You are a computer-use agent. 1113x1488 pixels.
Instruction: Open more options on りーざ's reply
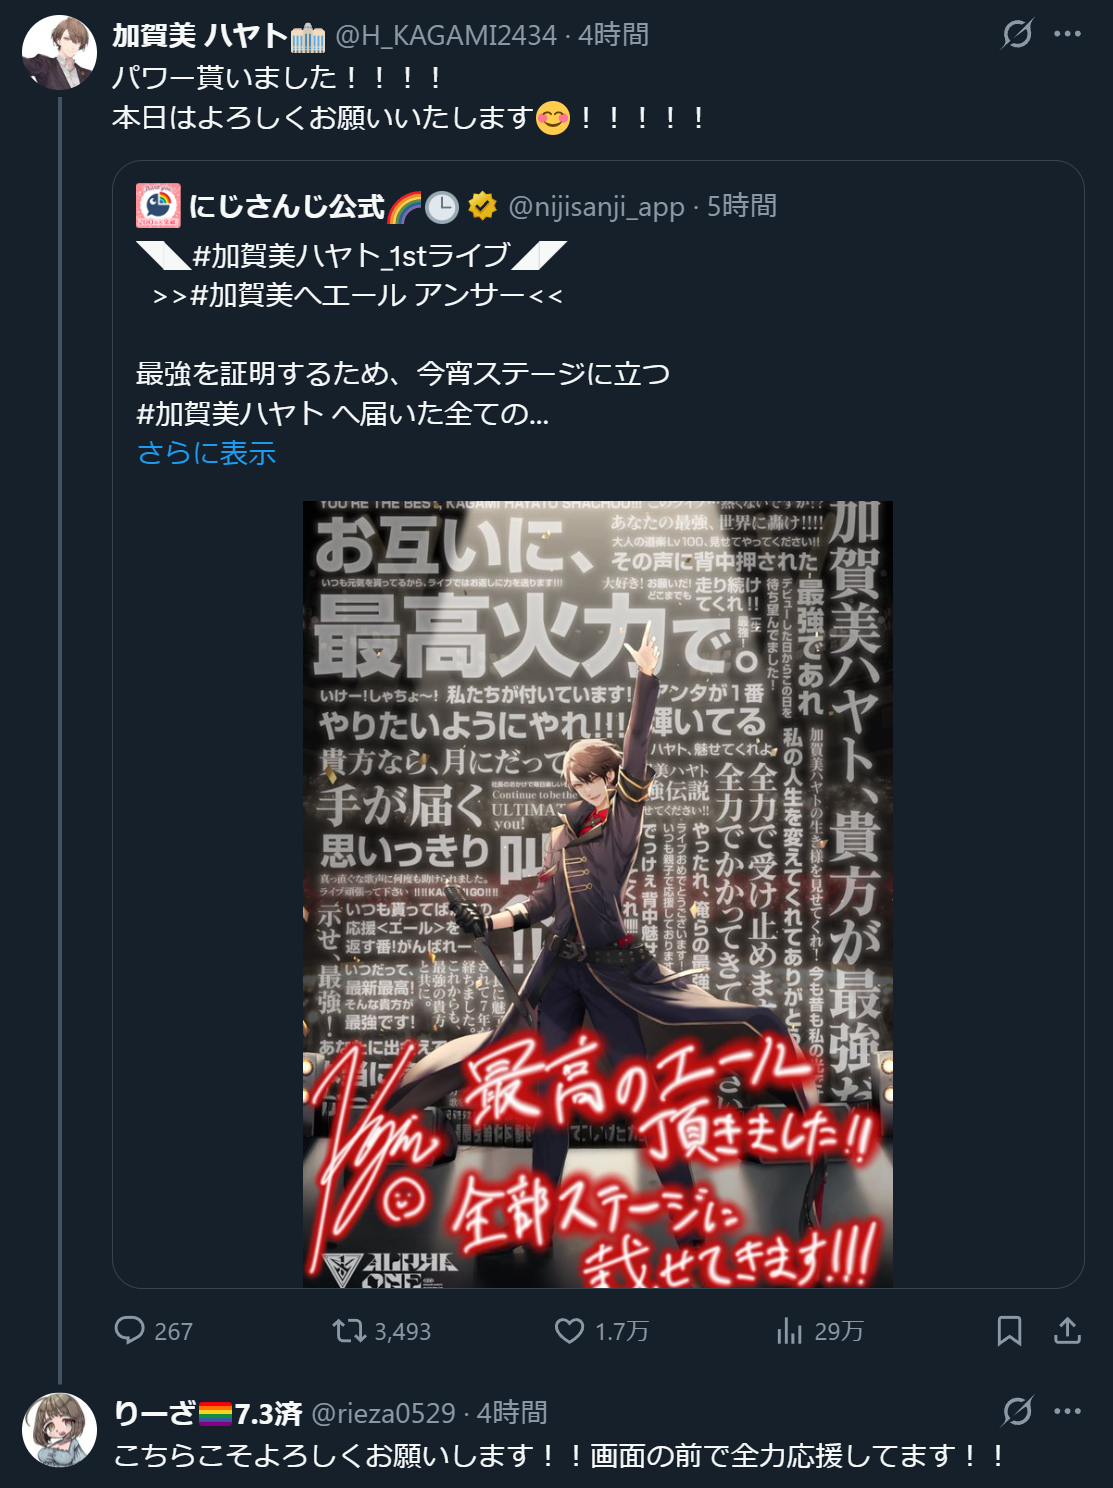click(x=1068, y=1412)
